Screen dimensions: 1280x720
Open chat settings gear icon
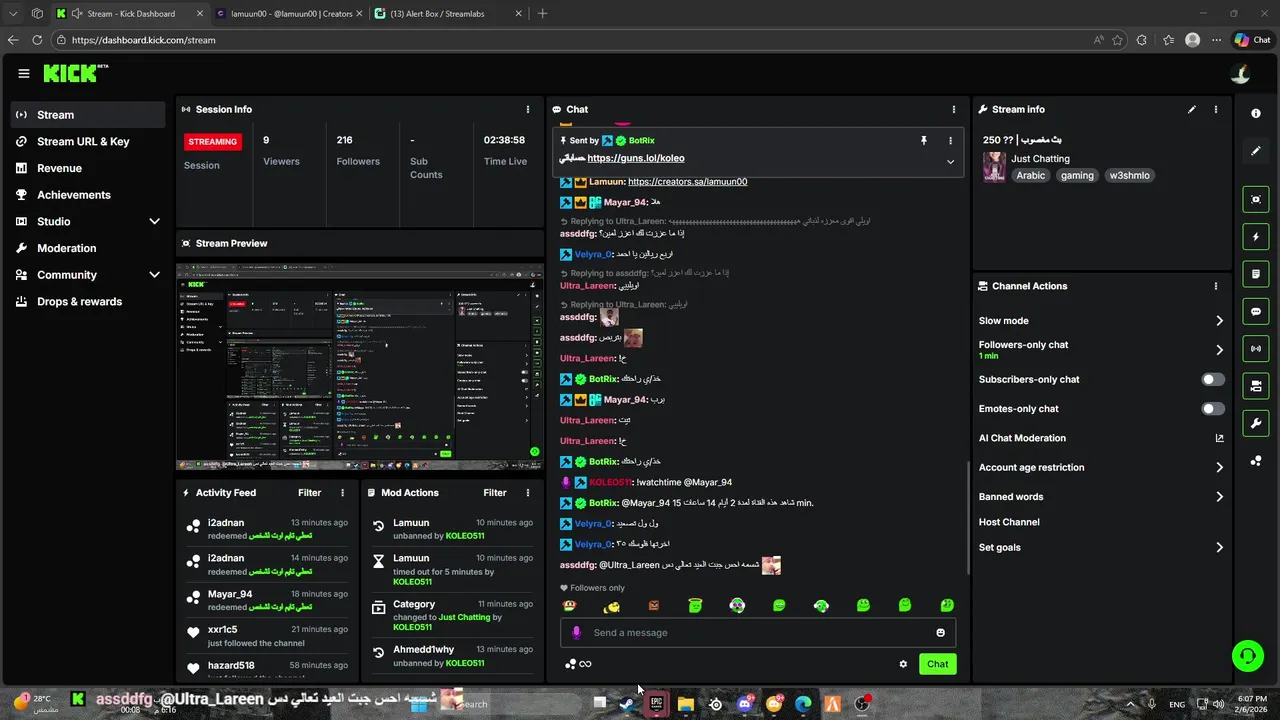(903, 664)
